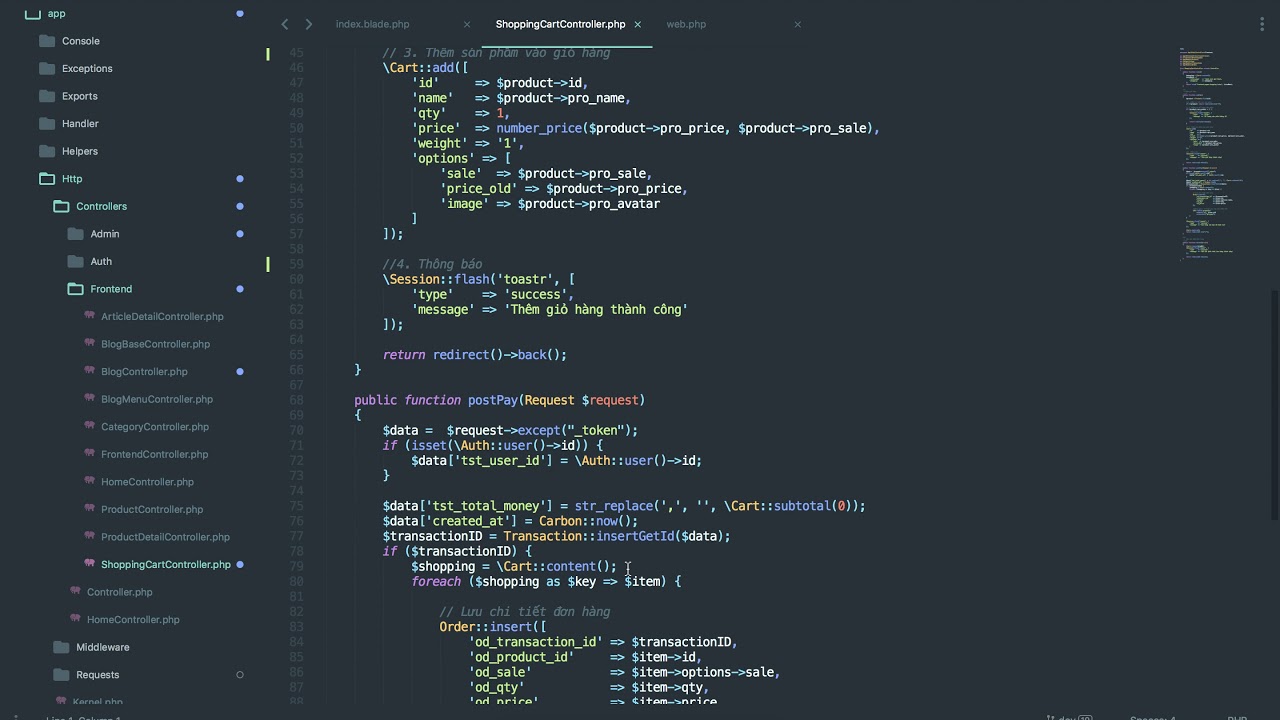Click line number 77 in the gutter
Viewport: 1280px width, 720px height.
point(296,536)
